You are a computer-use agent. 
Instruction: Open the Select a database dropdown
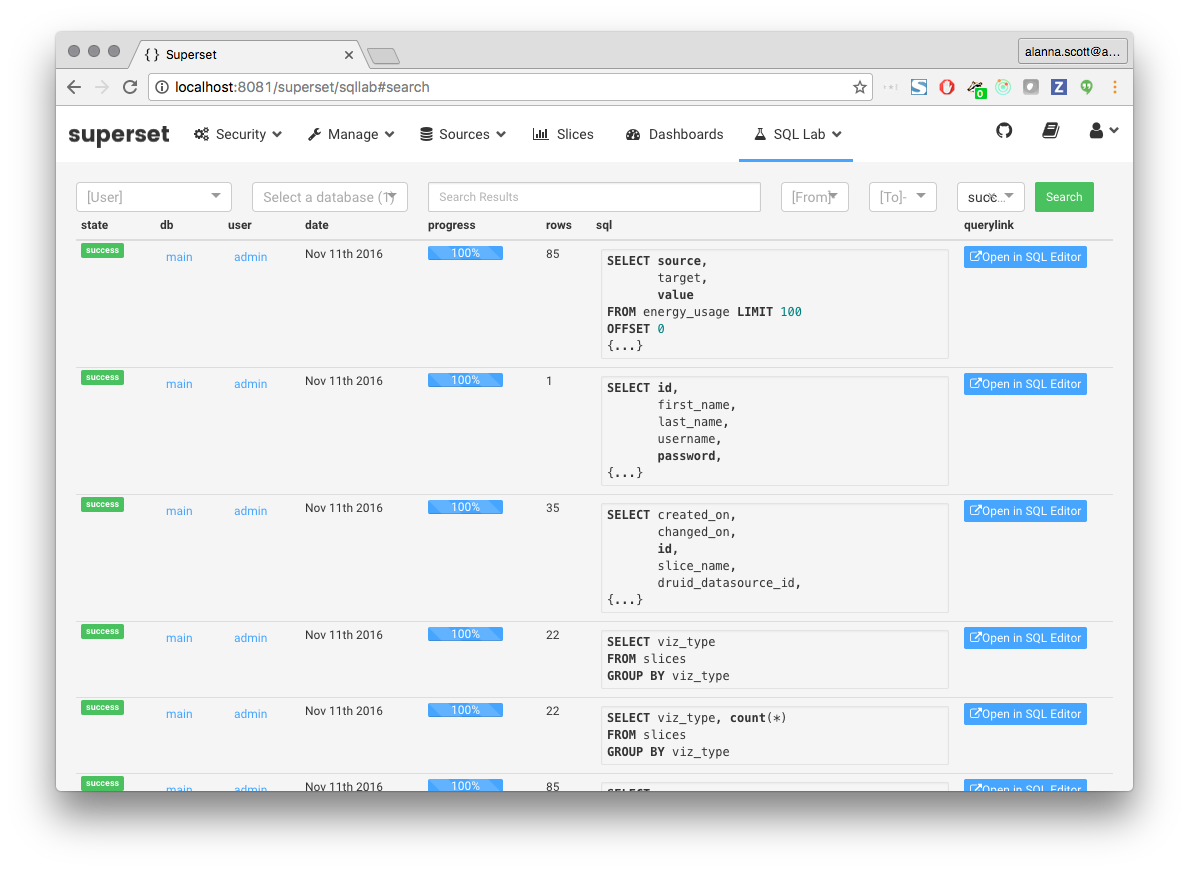click(x=330, y=197)
